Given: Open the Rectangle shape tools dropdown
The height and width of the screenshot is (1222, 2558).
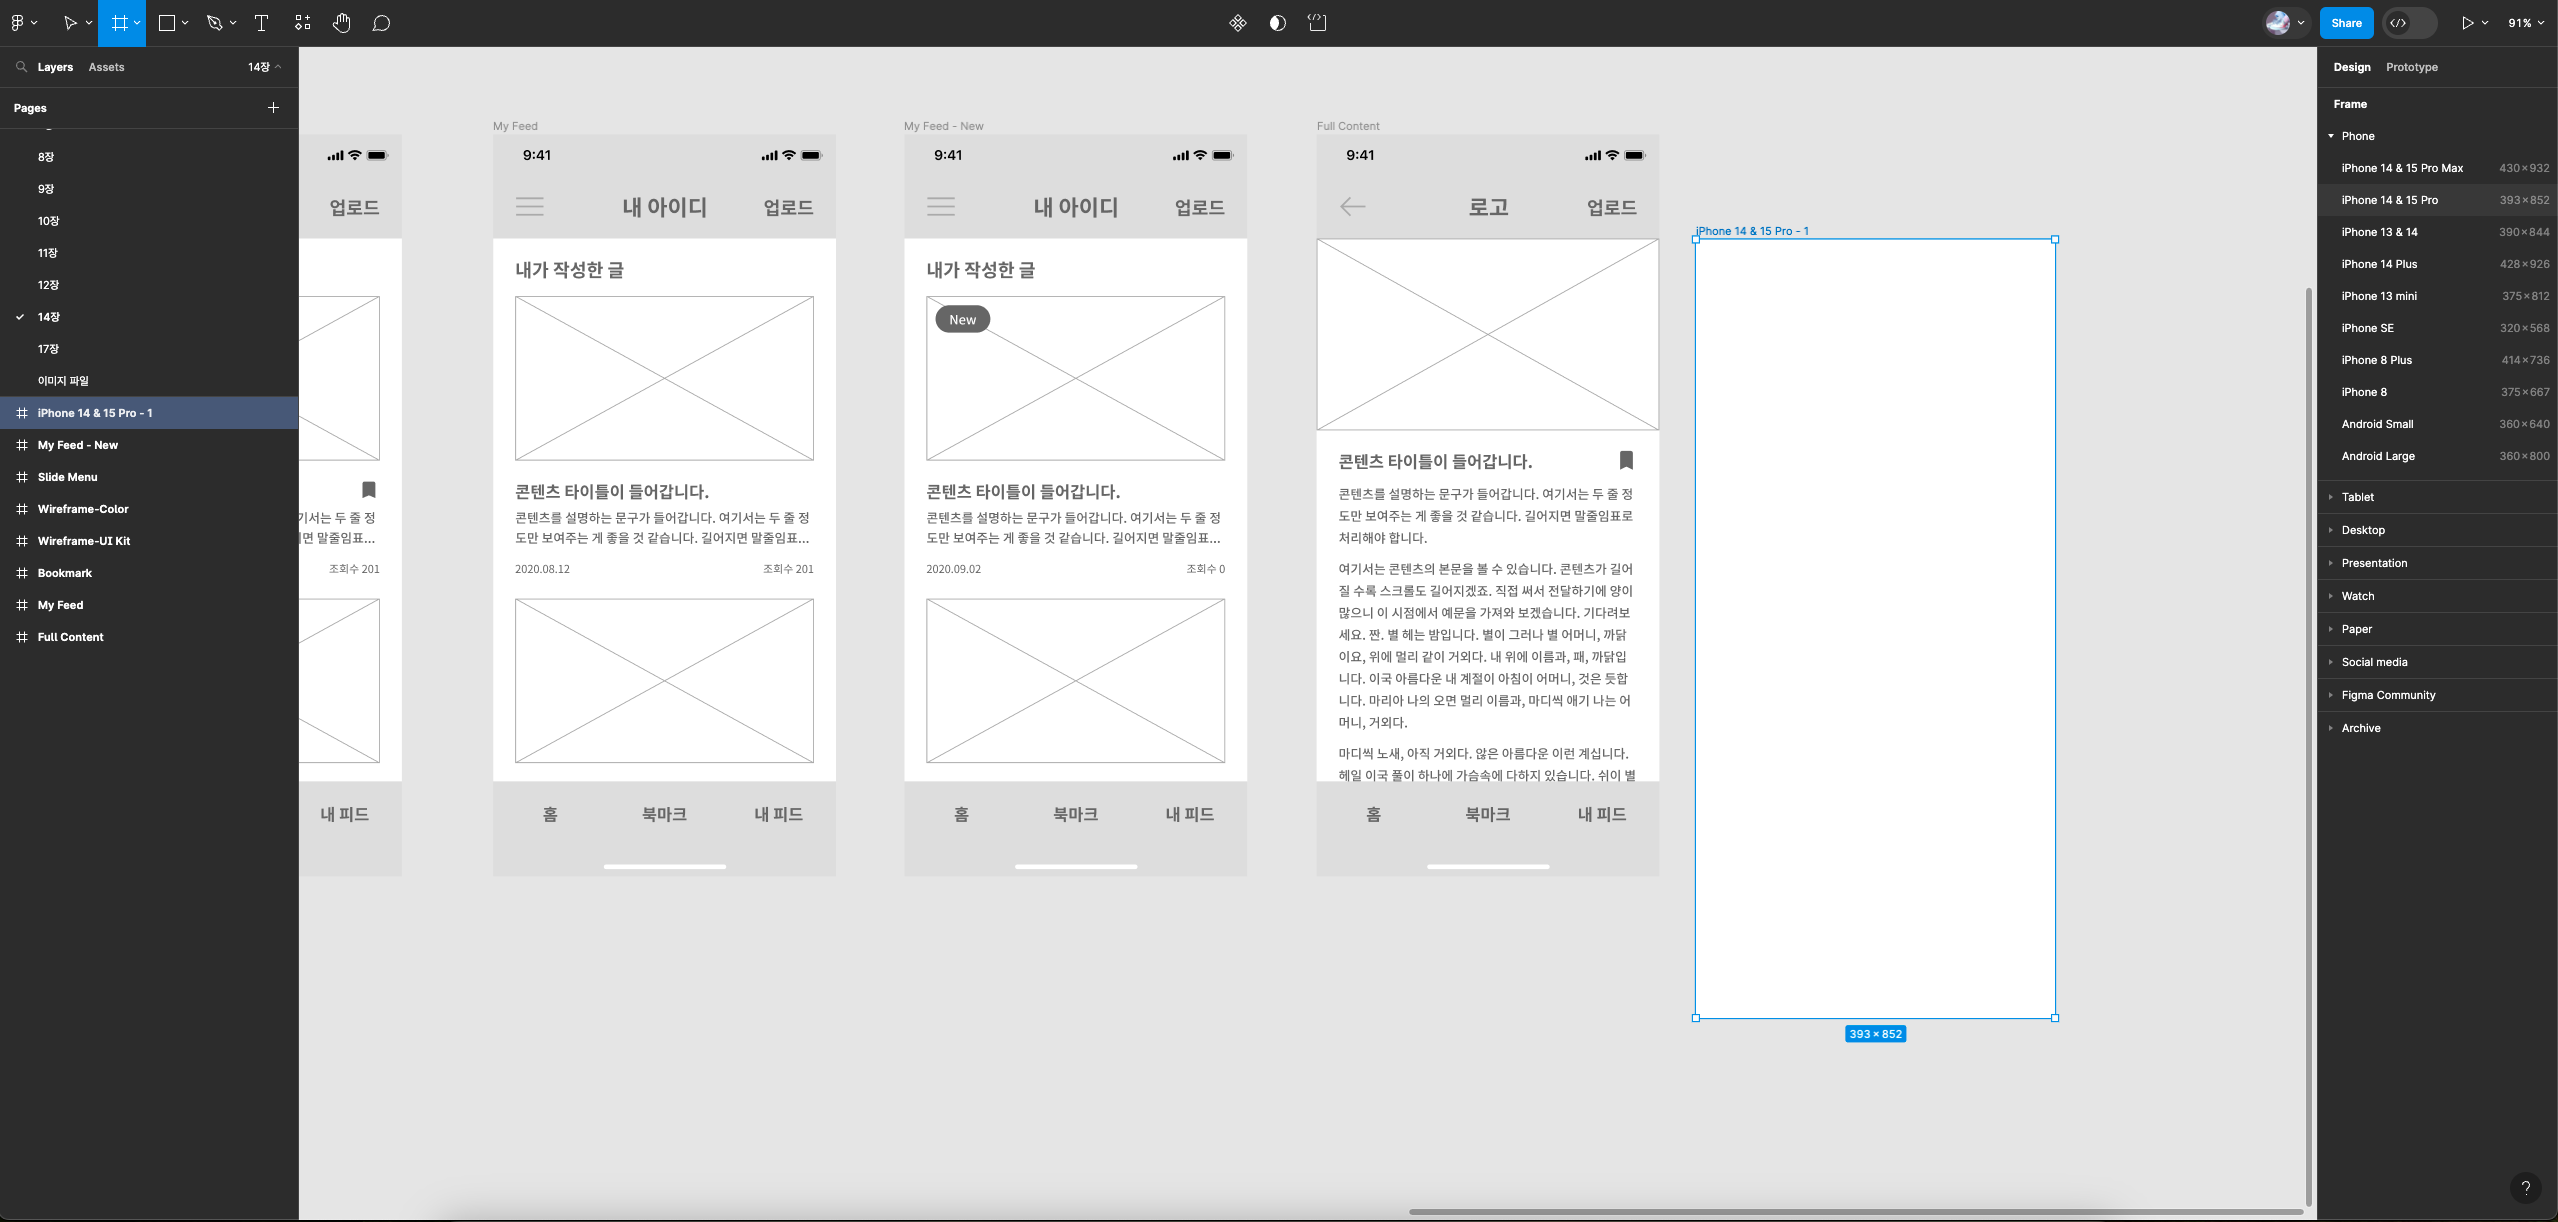Looking at the screenshot, I should (185, 23).
